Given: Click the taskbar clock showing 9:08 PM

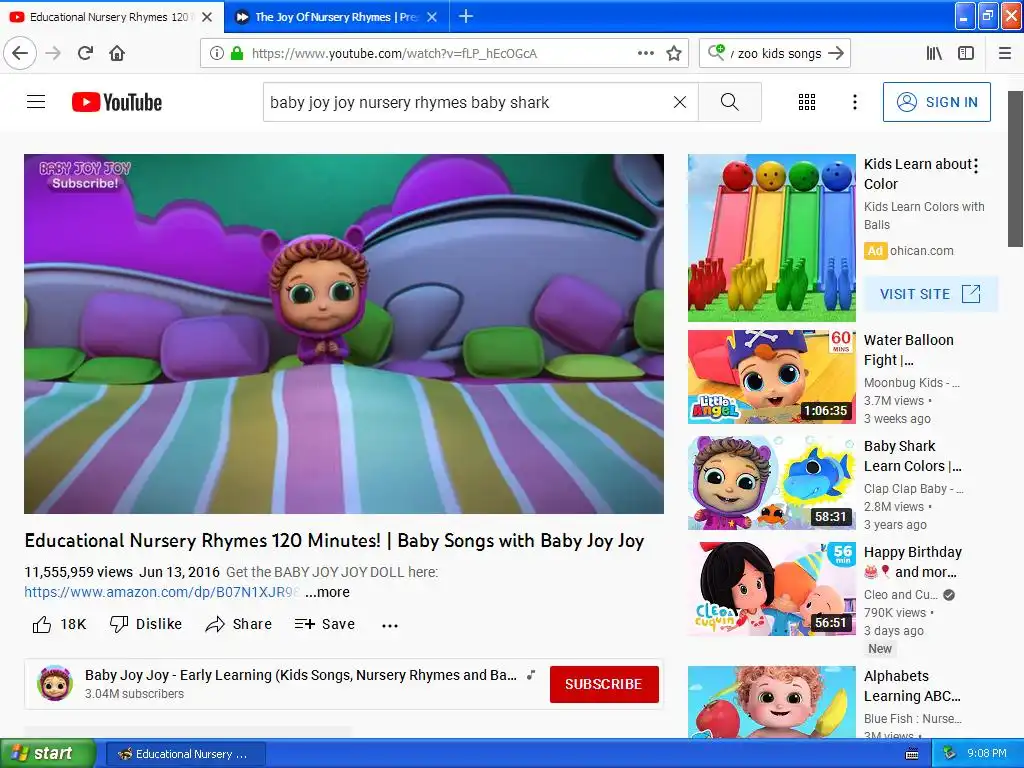Looking at the screenshot, I should coord(986,754).
